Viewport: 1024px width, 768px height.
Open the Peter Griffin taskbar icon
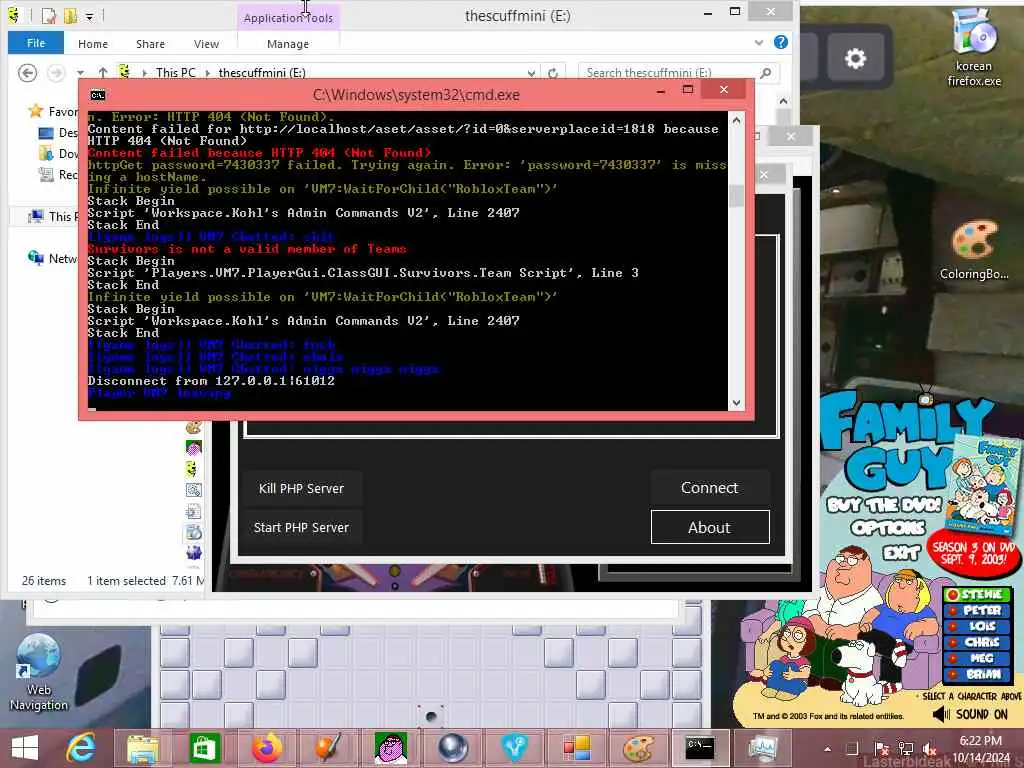[391, 748]
